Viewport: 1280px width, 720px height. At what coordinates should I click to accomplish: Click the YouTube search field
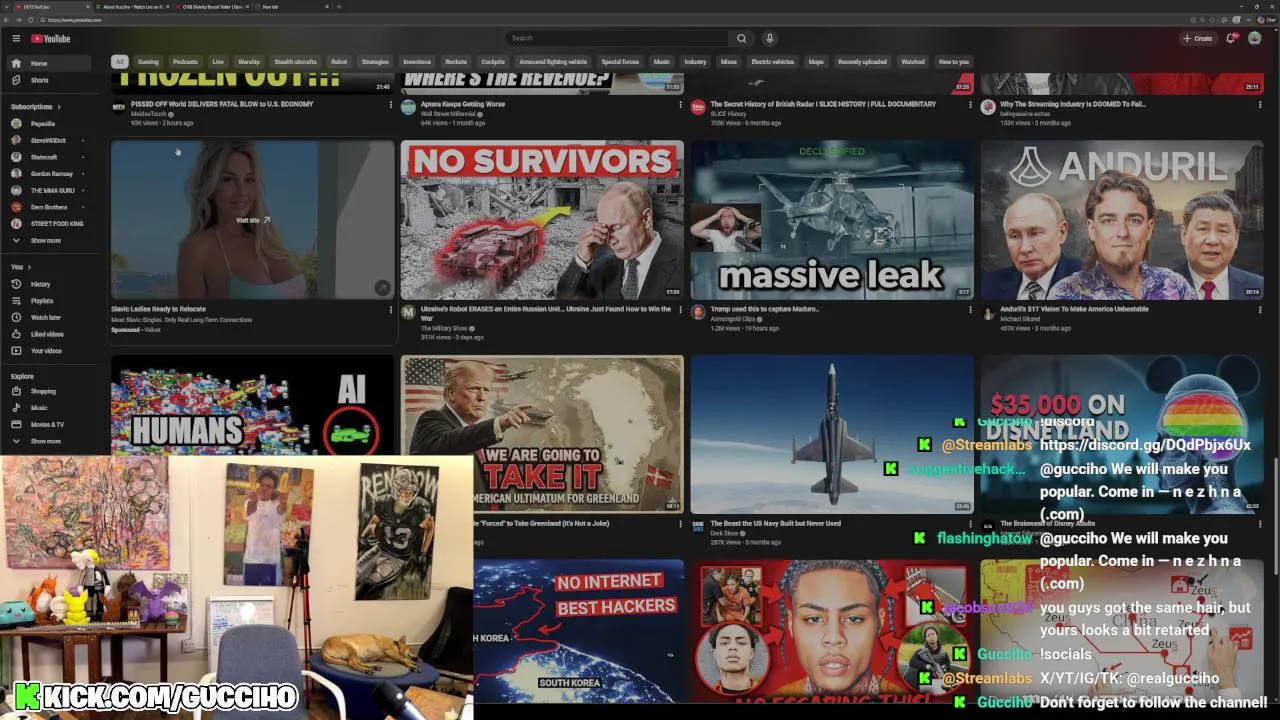pos(617,38)
